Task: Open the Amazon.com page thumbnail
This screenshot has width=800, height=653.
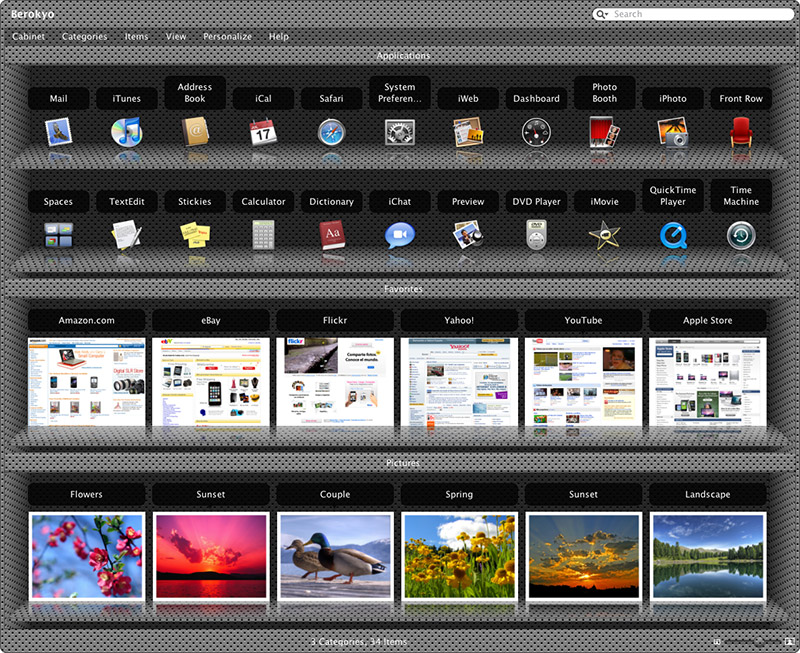Action: (x=87, y=382)
